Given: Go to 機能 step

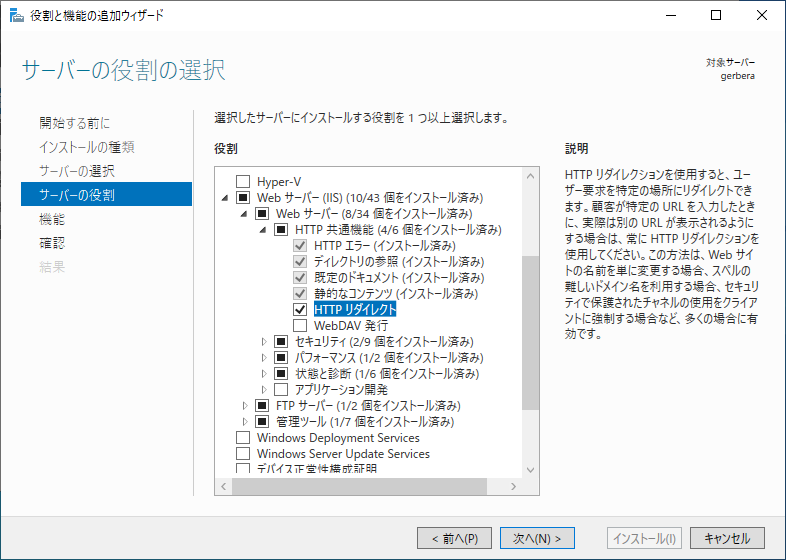Looking at the screenshot, I should click(52, 219).
